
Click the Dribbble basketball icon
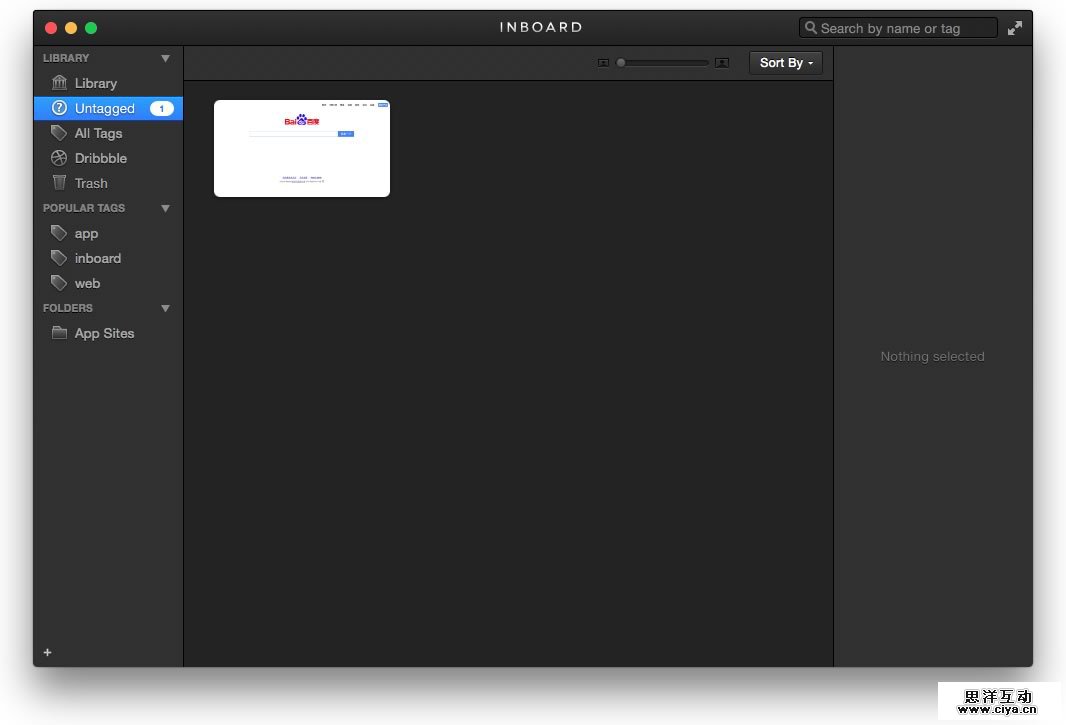click(x=59, y=158)
